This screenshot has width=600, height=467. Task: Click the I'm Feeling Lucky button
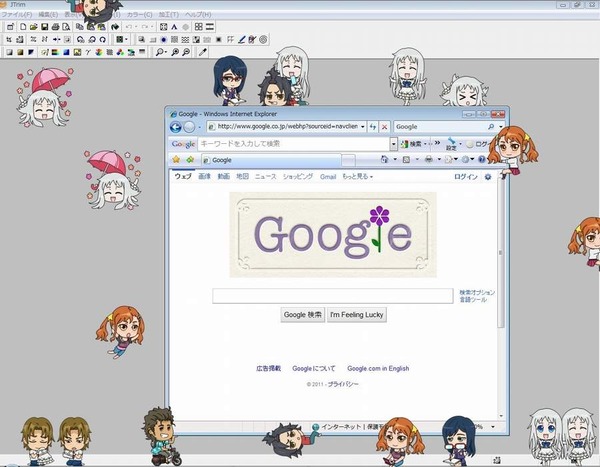pyautogui.click(x=357, y=315)
